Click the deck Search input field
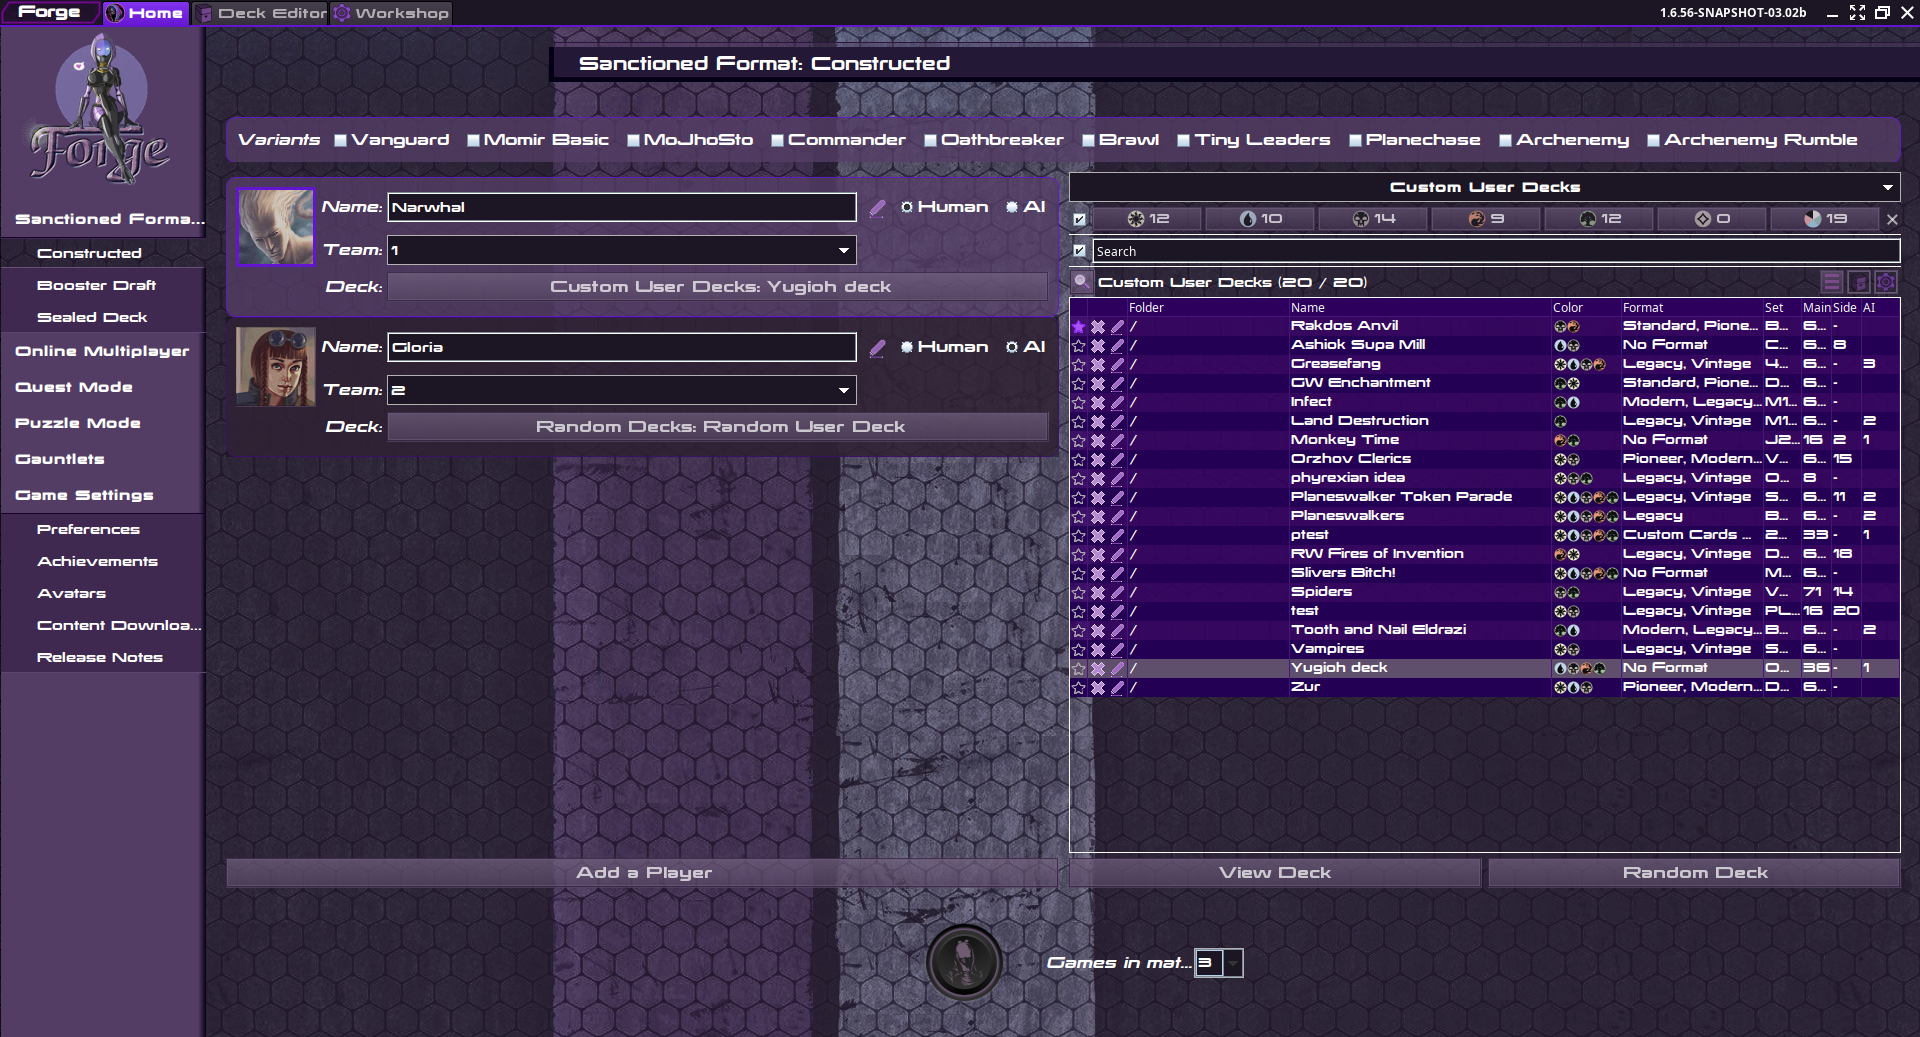The height and width of the screenshot is (1037, 1920). pyautogui.click(x=1495, y=252)
